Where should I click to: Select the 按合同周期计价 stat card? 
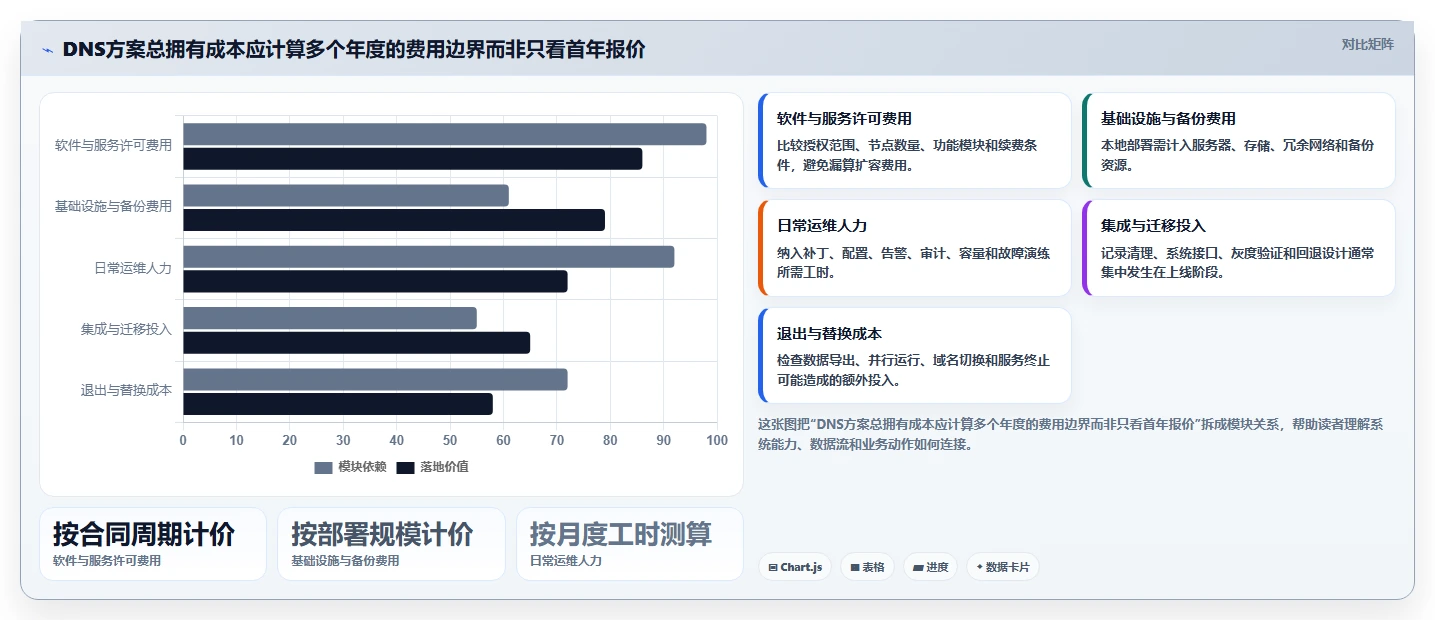tap(153, 544)
